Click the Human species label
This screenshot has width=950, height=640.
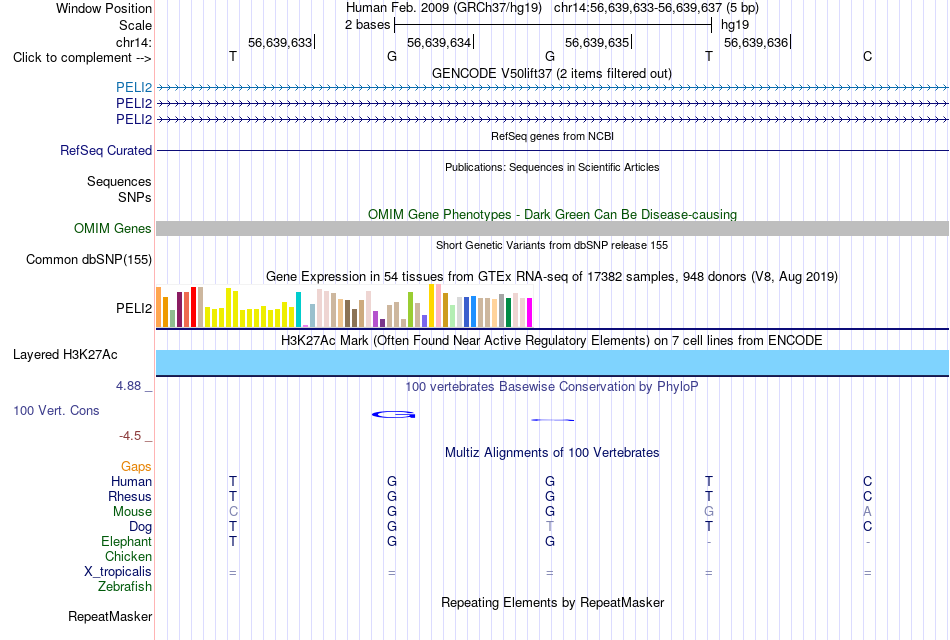click(x=131, y=481)
